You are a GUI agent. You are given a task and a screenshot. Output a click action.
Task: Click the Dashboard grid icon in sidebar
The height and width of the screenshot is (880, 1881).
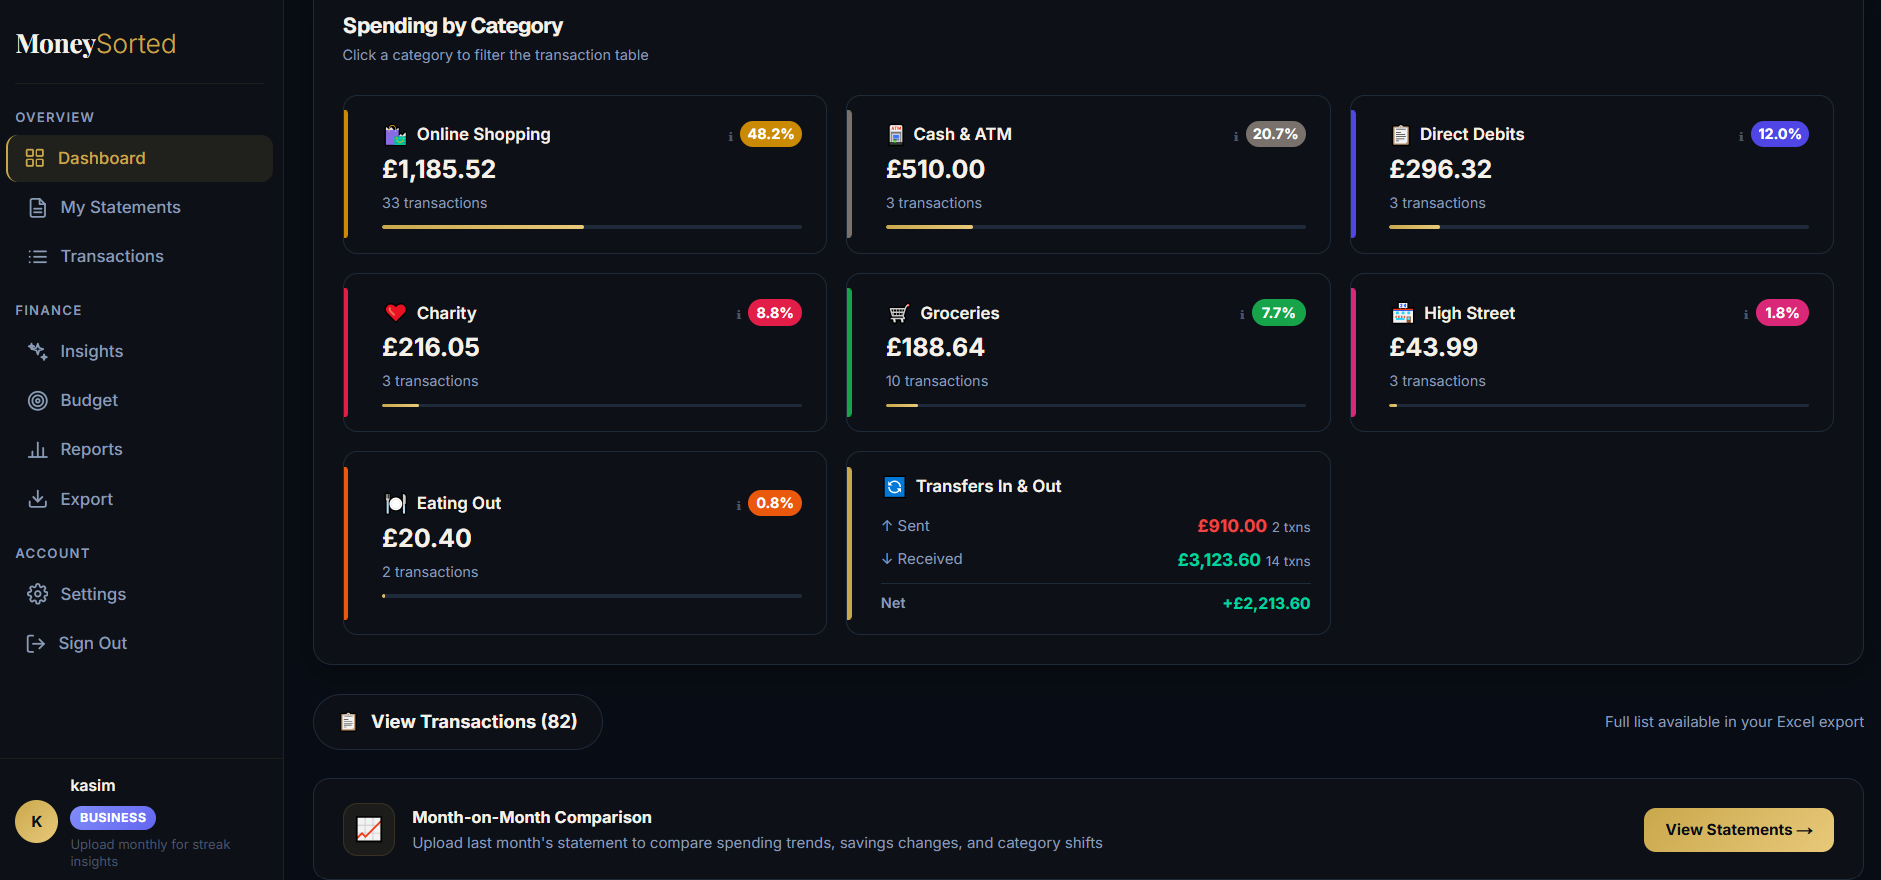(x=35, y=158)
